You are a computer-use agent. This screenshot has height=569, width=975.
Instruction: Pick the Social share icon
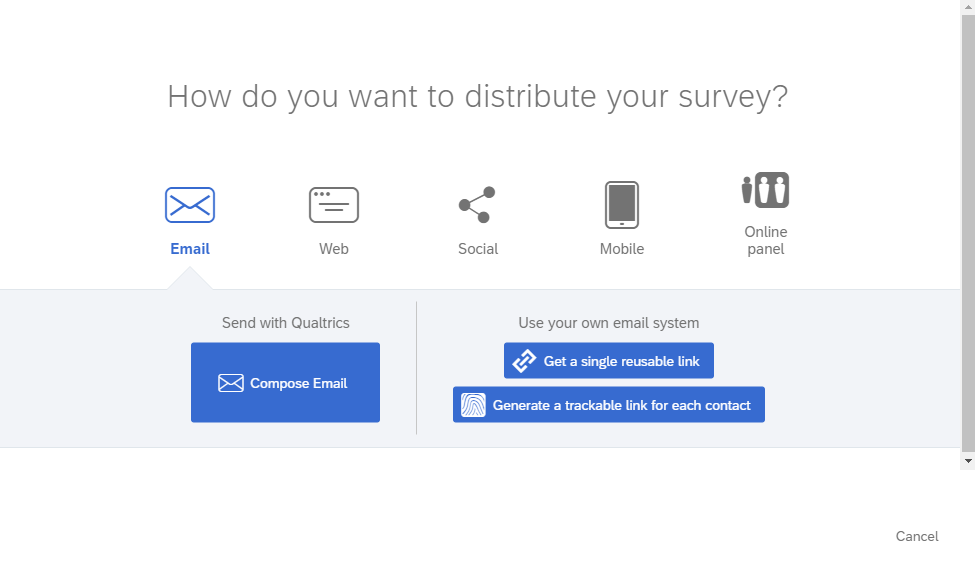click(x=477, y=205)
